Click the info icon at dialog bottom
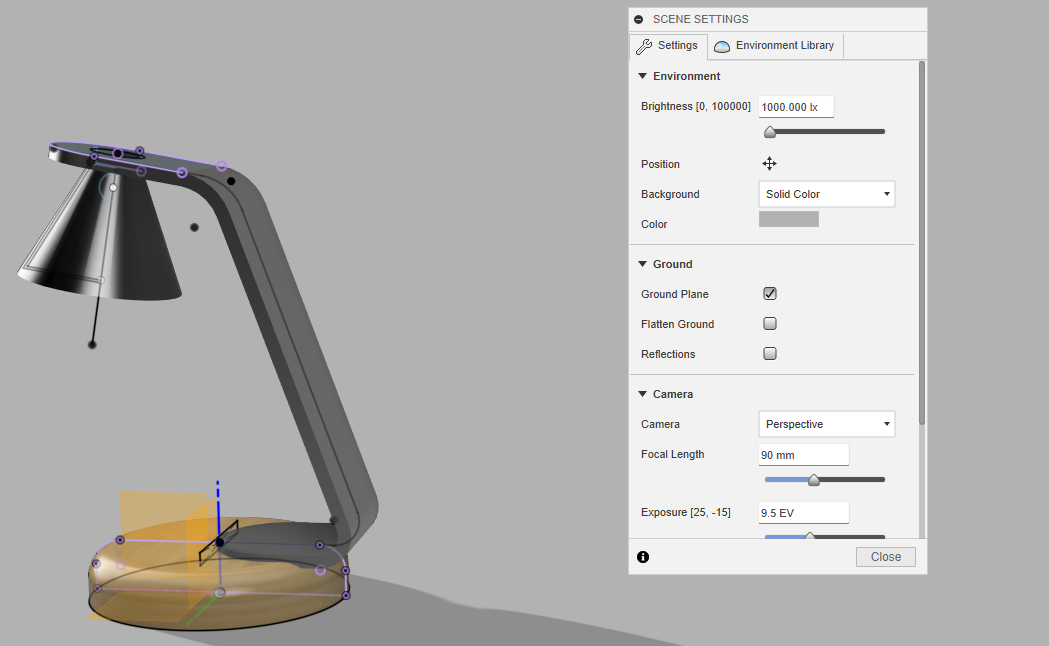This screenshot has width=1049, height=646. coord(643,557)
